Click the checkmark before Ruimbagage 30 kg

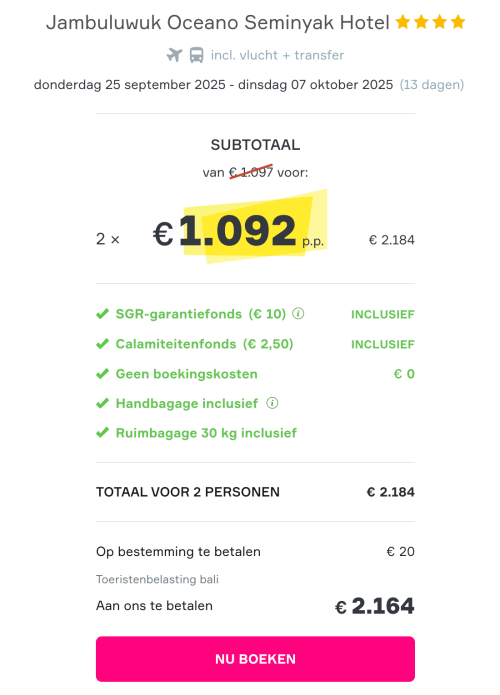[x=102, y=433]
